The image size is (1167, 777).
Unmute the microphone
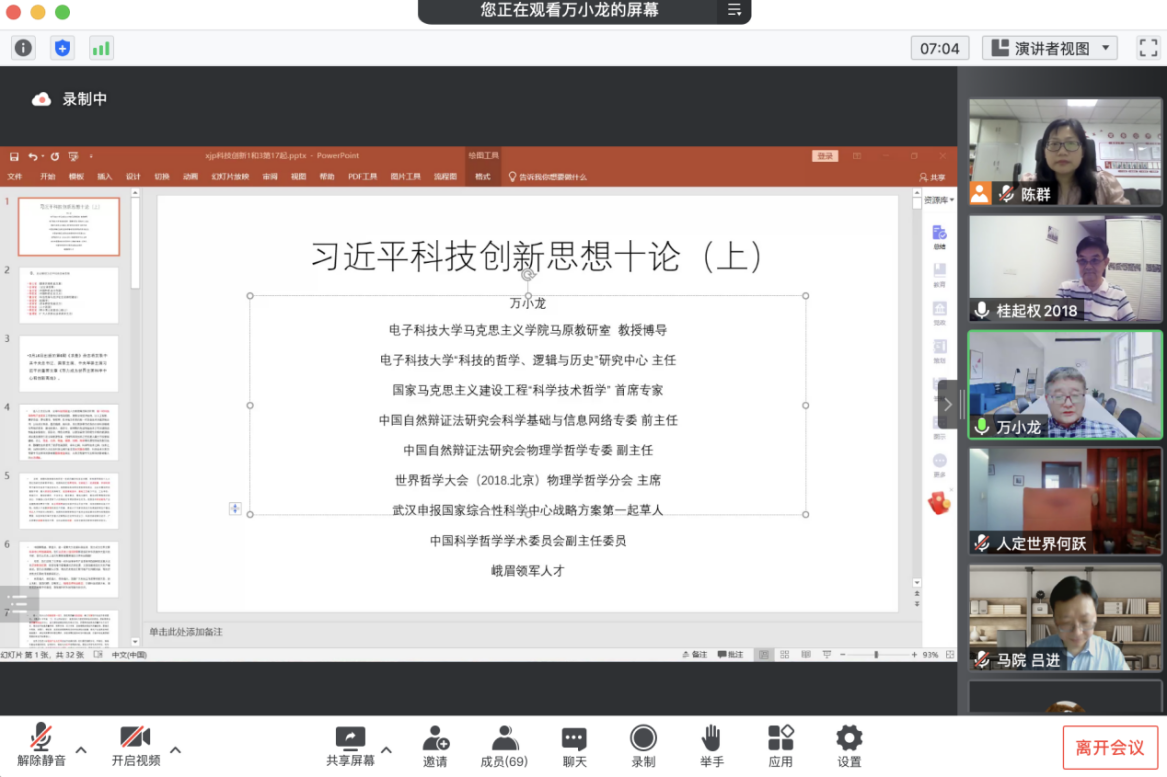click(41, 746)
